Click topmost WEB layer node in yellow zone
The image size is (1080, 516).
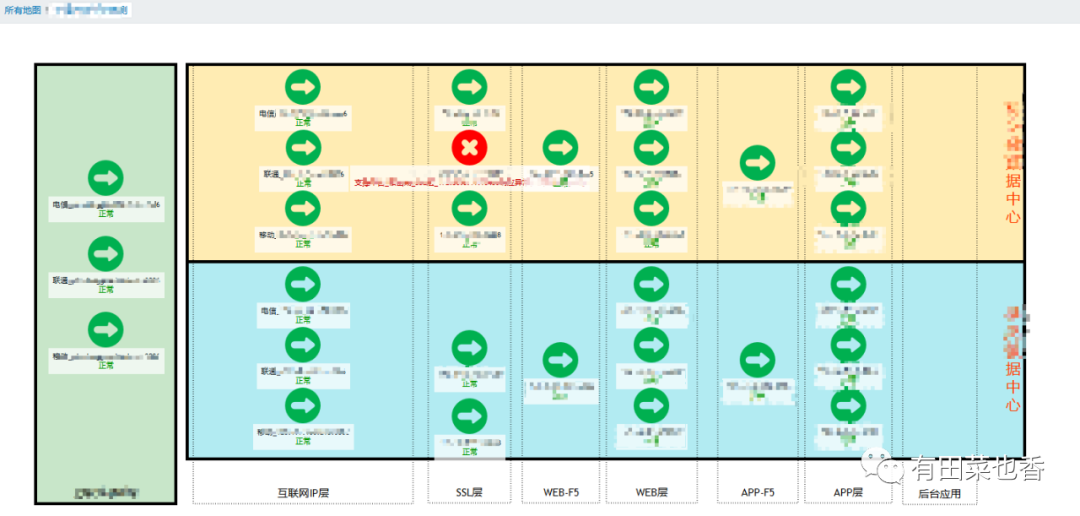651,87
